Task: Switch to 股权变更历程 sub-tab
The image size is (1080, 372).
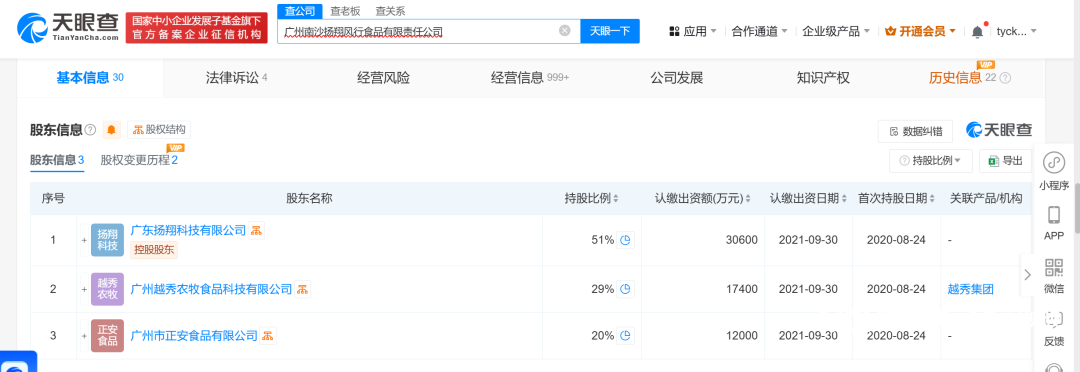Action: [x=139, y=161]
